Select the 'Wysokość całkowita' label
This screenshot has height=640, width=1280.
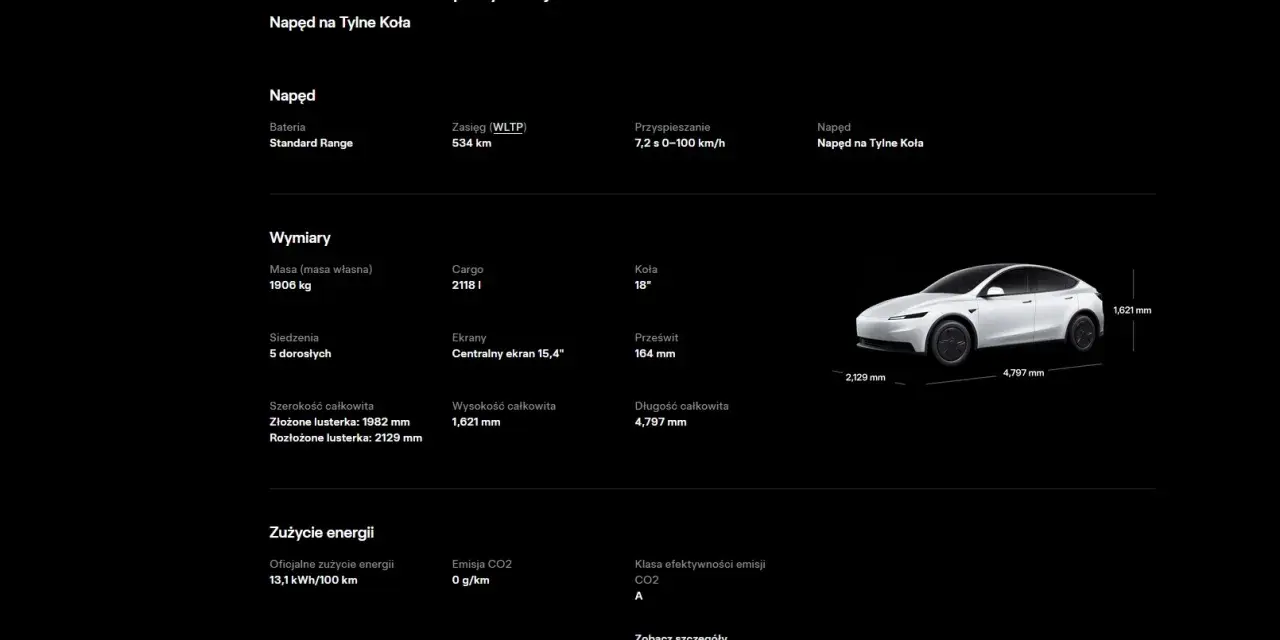pyautogui.click(x=504, y=406)
